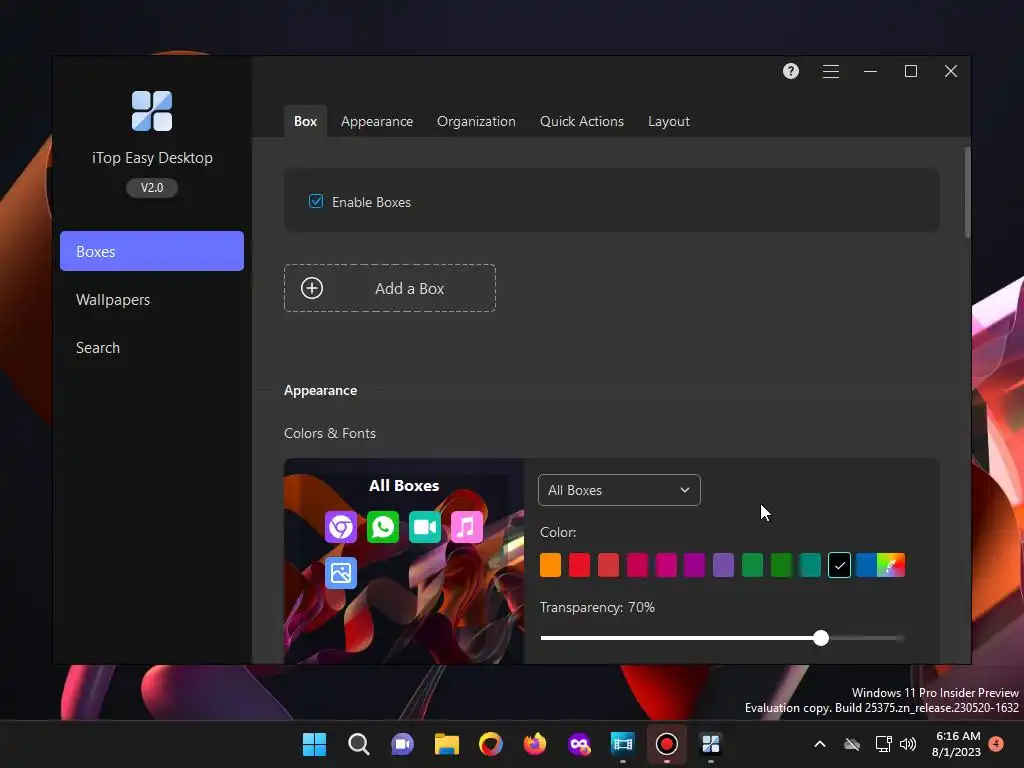Click the V2.0 version badge

[x=152, y=187]
